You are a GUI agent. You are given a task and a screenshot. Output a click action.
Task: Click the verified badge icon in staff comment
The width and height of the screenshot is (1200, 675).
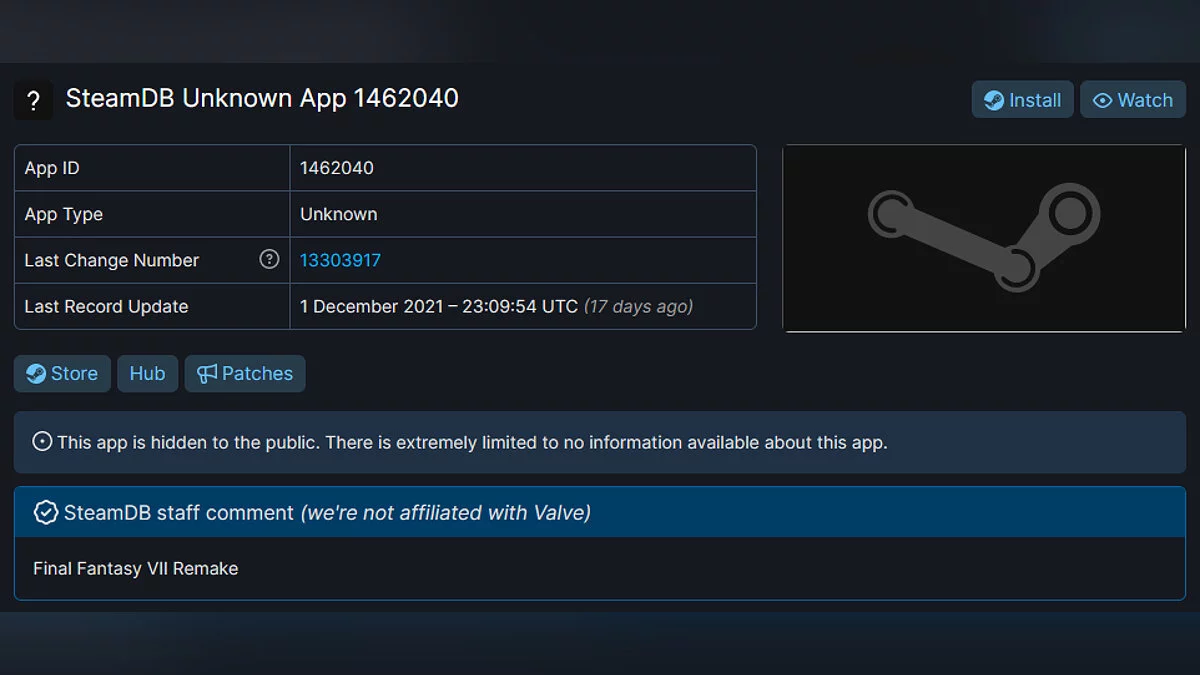click(45, 513)
